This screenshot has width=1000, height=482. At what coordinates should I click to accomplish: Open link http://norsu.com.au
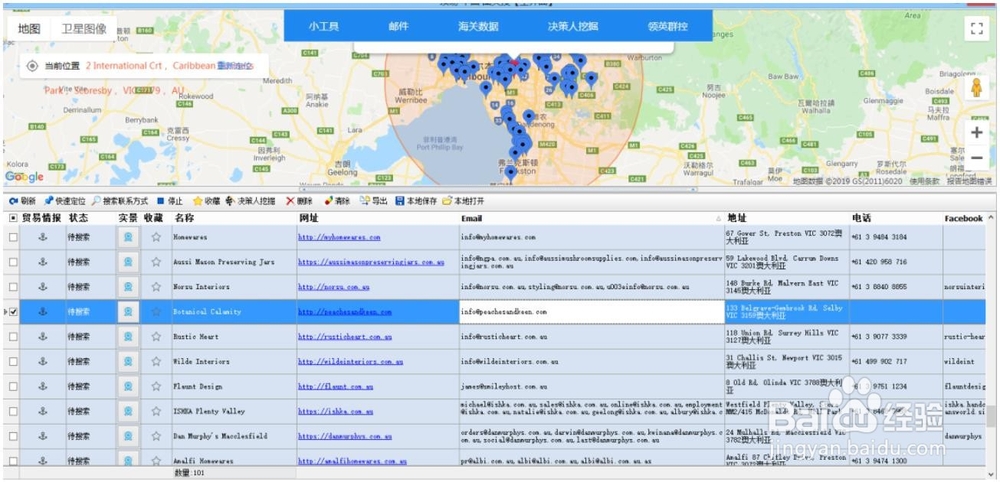(x=334, y=287)
